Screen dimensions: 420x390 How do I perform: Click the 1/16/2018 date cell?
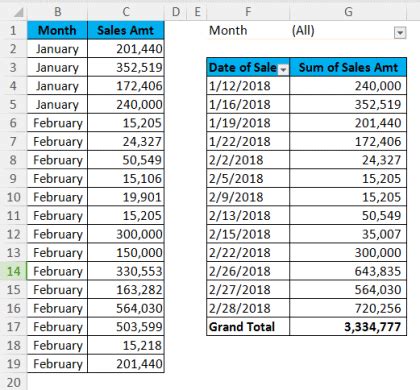(x=248, y=105)
